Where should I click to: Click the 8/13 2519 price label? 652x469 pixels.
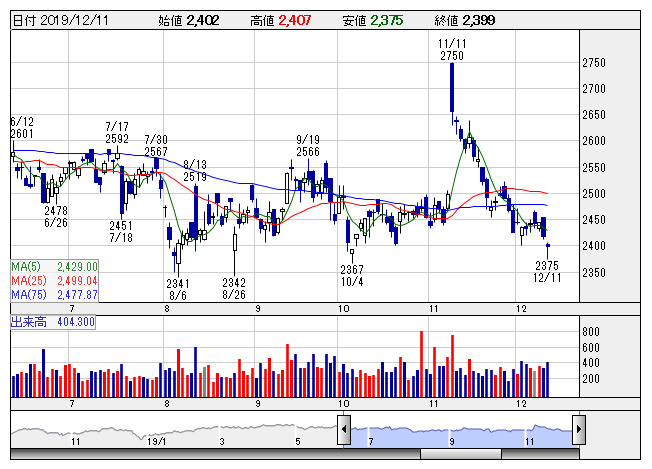click(195, 170)
